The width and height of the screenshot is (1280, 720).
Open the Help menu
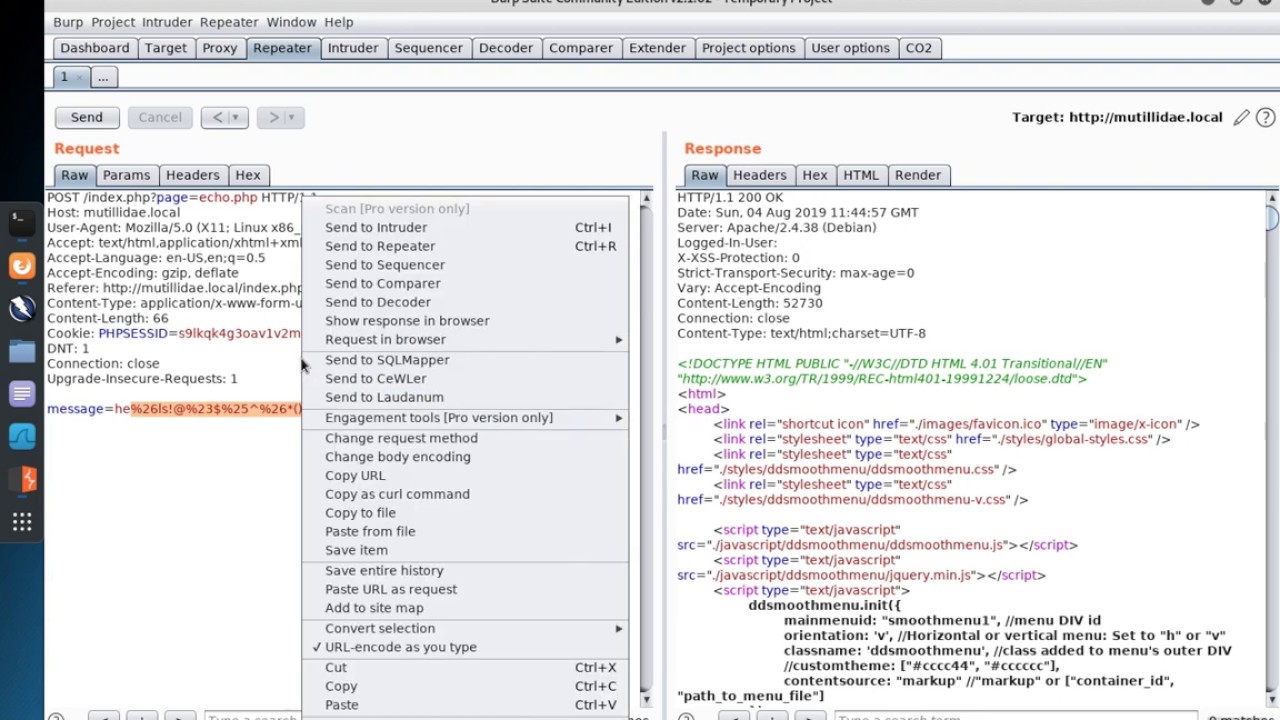[339, 22]
